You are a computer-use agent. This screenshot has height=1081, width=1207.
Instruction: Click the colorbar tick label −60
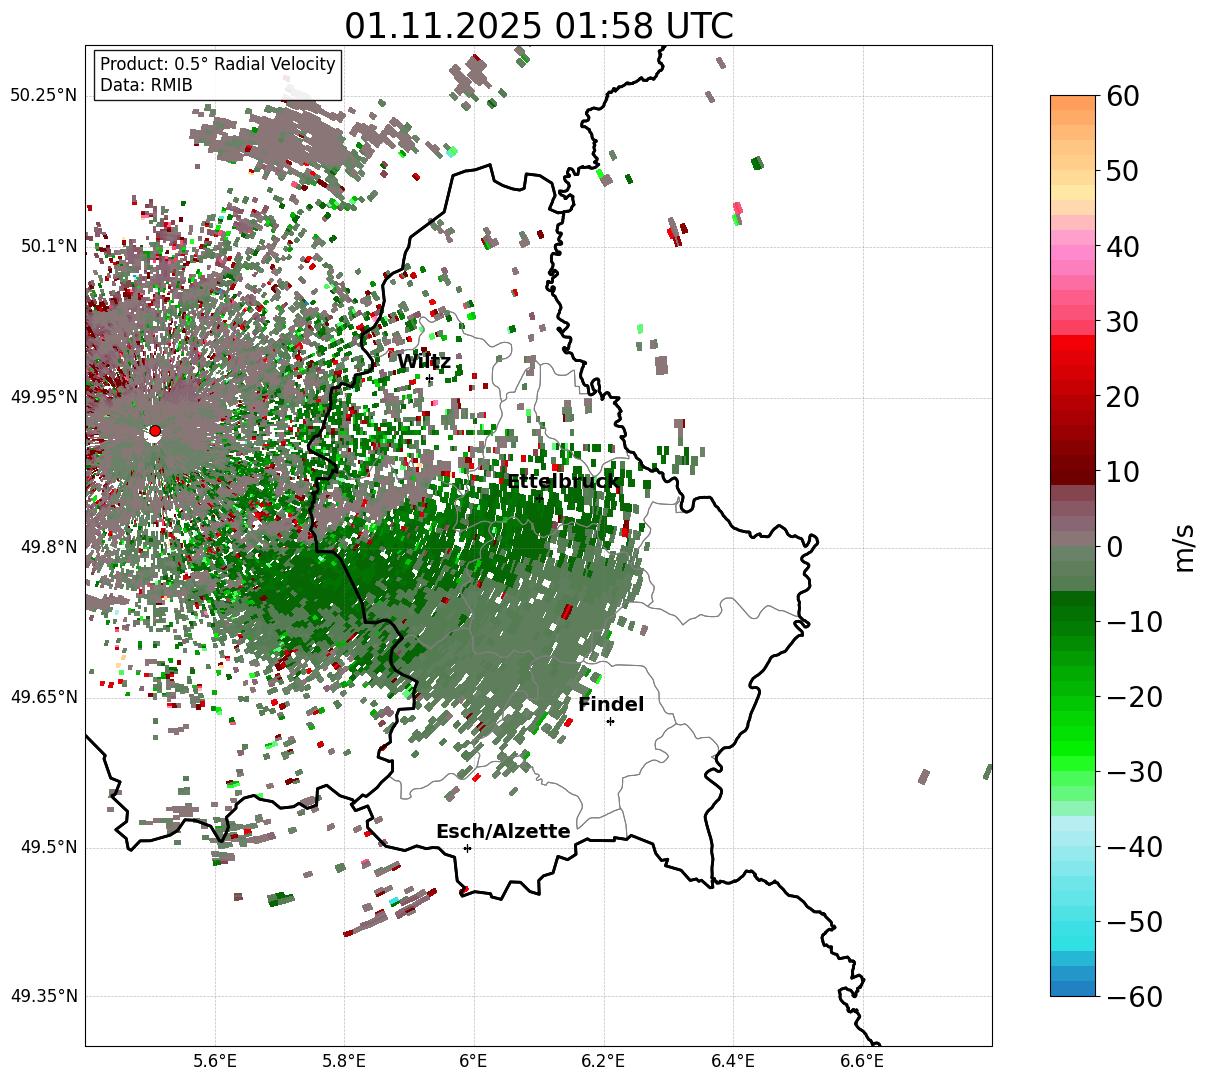(1134, 997)
